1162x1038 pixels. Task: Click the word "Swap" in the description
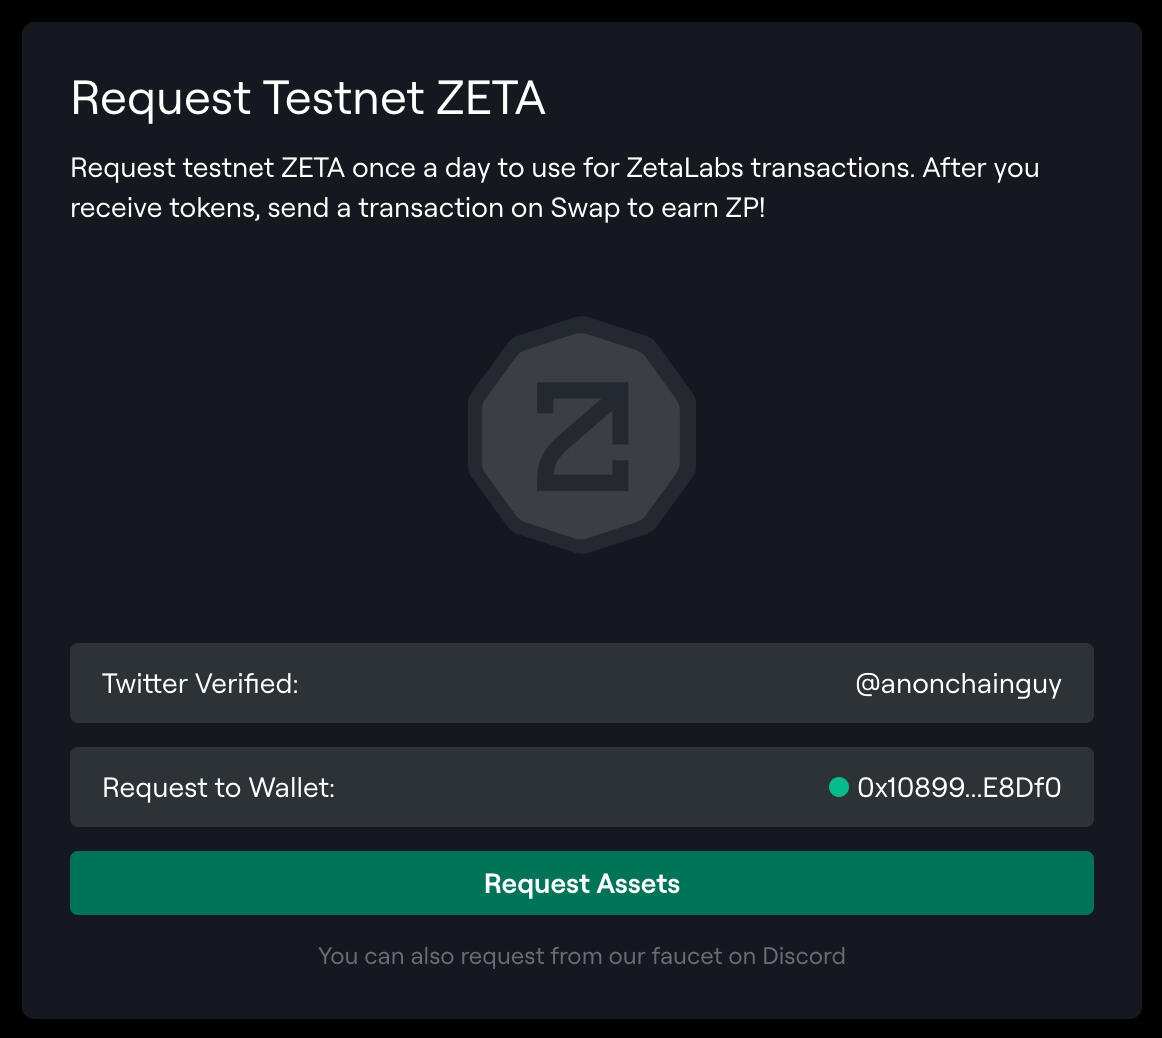tap(584, 208)
